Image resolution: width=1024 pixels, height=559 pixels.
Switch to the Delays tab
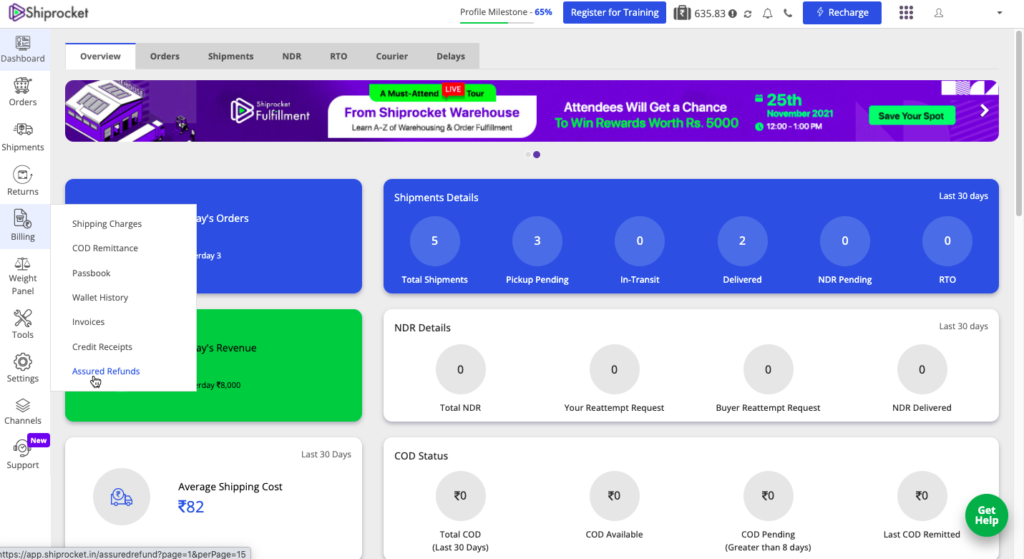click(x=451, y=56)
